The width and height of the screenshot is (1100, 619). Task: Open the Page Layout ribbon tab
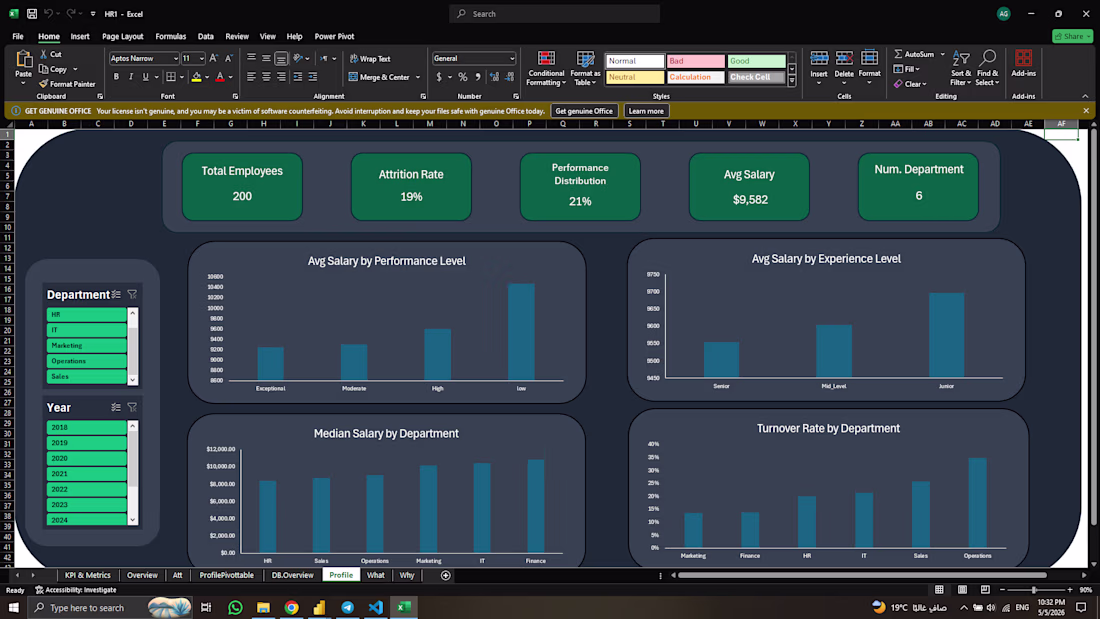[x=122, y=36]
